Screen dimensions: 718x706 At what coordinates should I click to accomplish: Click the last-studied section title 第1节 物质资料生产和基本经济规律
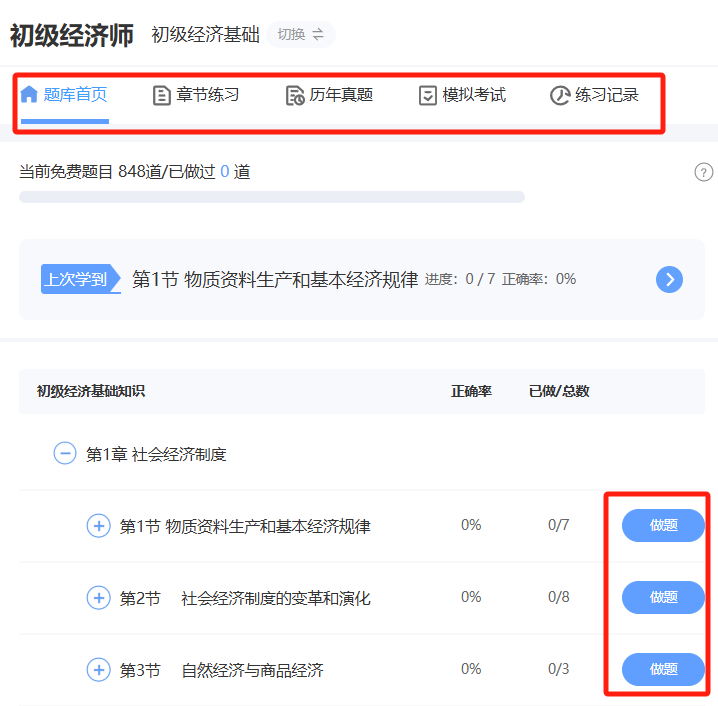275,279
